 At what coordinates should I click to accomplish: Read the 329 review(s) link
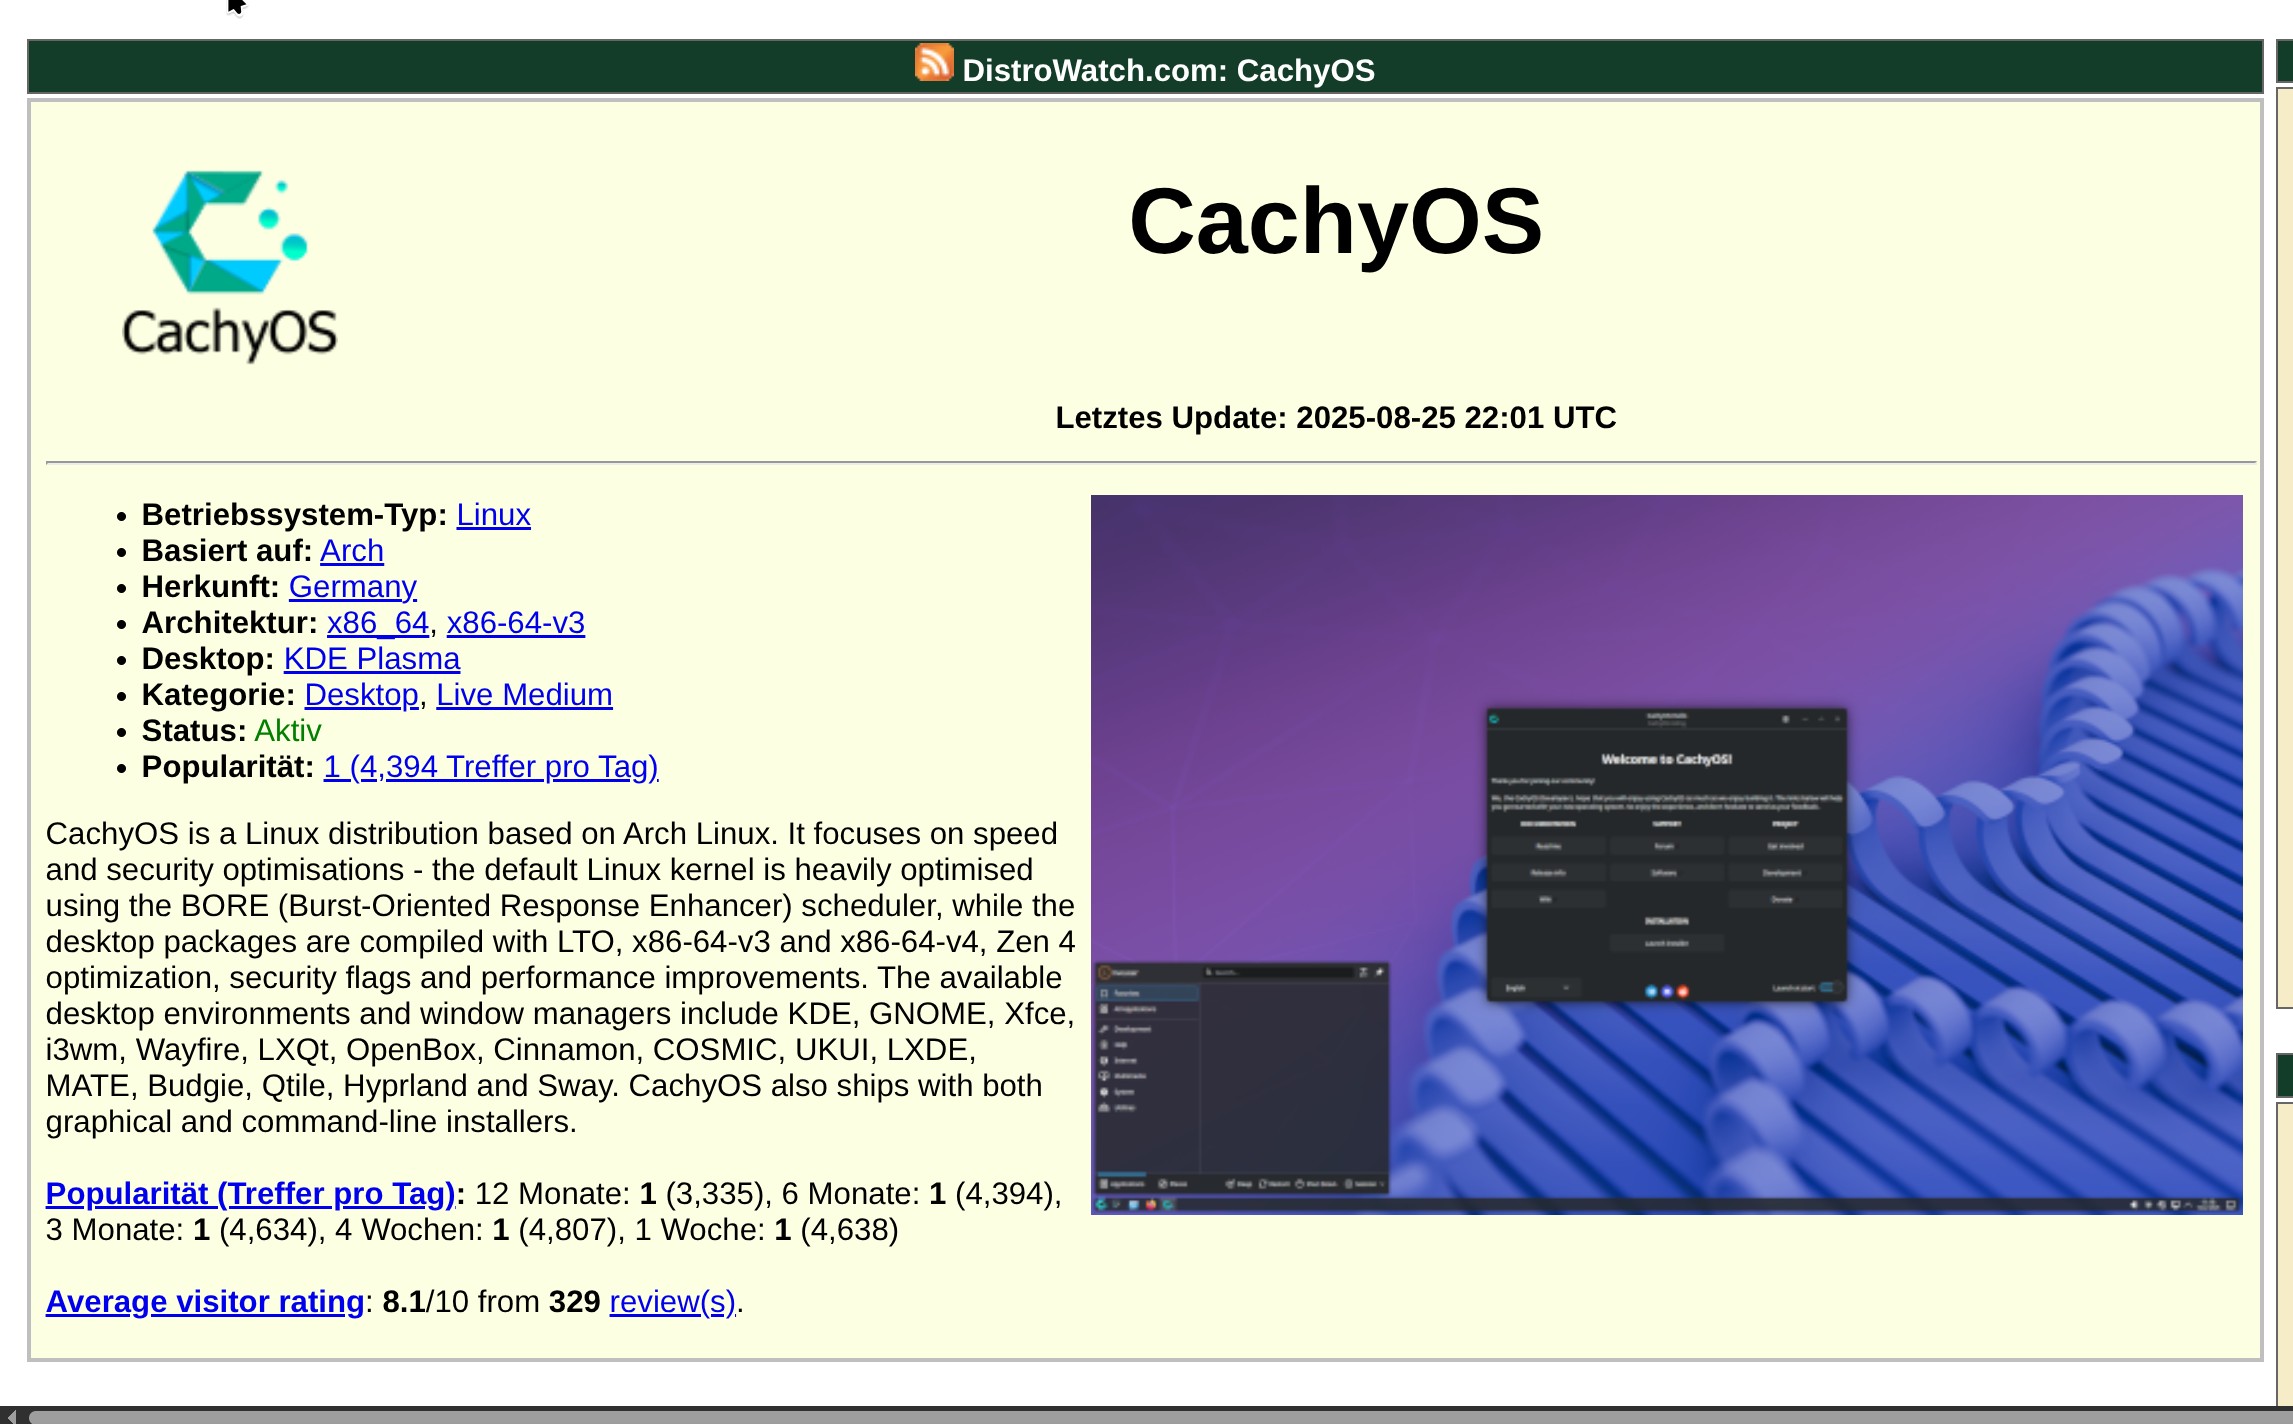click(672, 1302)
